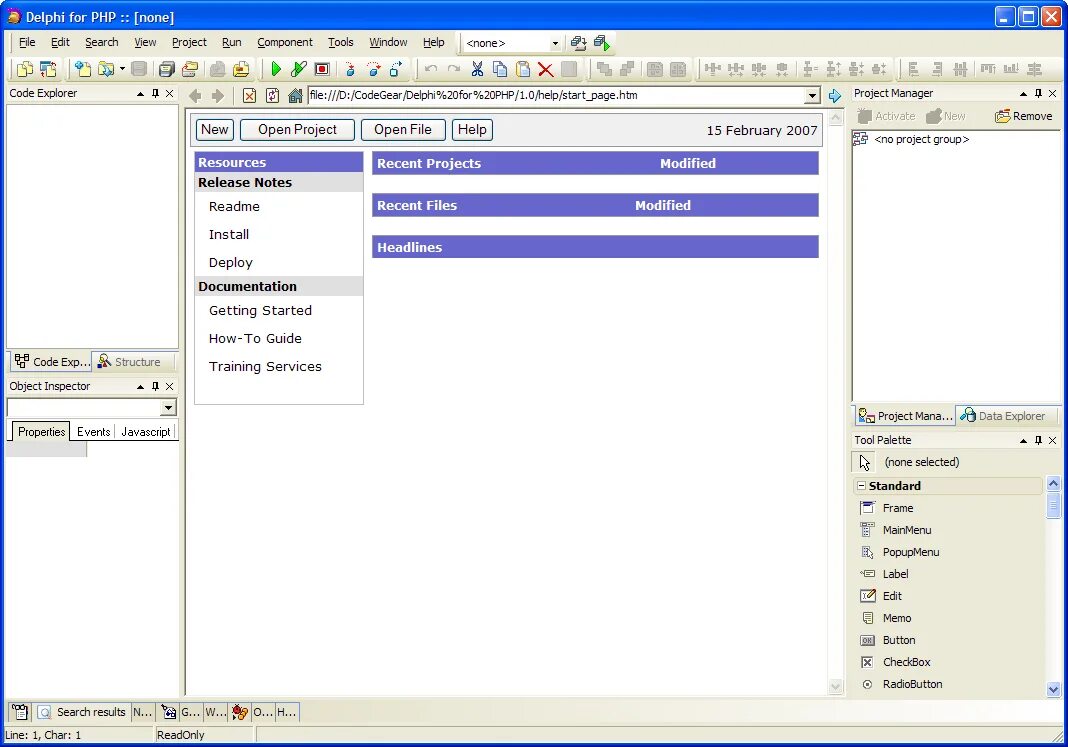
Task: Select the <no project group> tree item
Action: click(921, 140)
